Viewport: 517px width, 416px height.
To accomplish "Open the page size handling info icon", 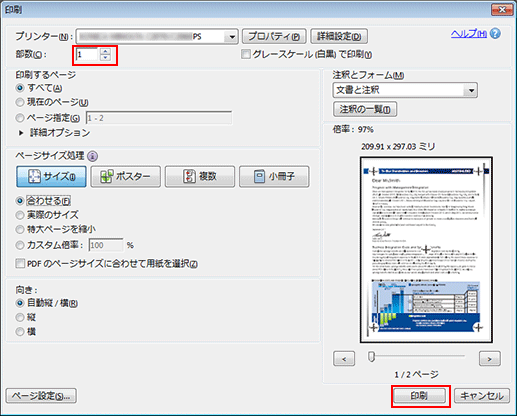I will pyautogui.click(x=92, y=156).
